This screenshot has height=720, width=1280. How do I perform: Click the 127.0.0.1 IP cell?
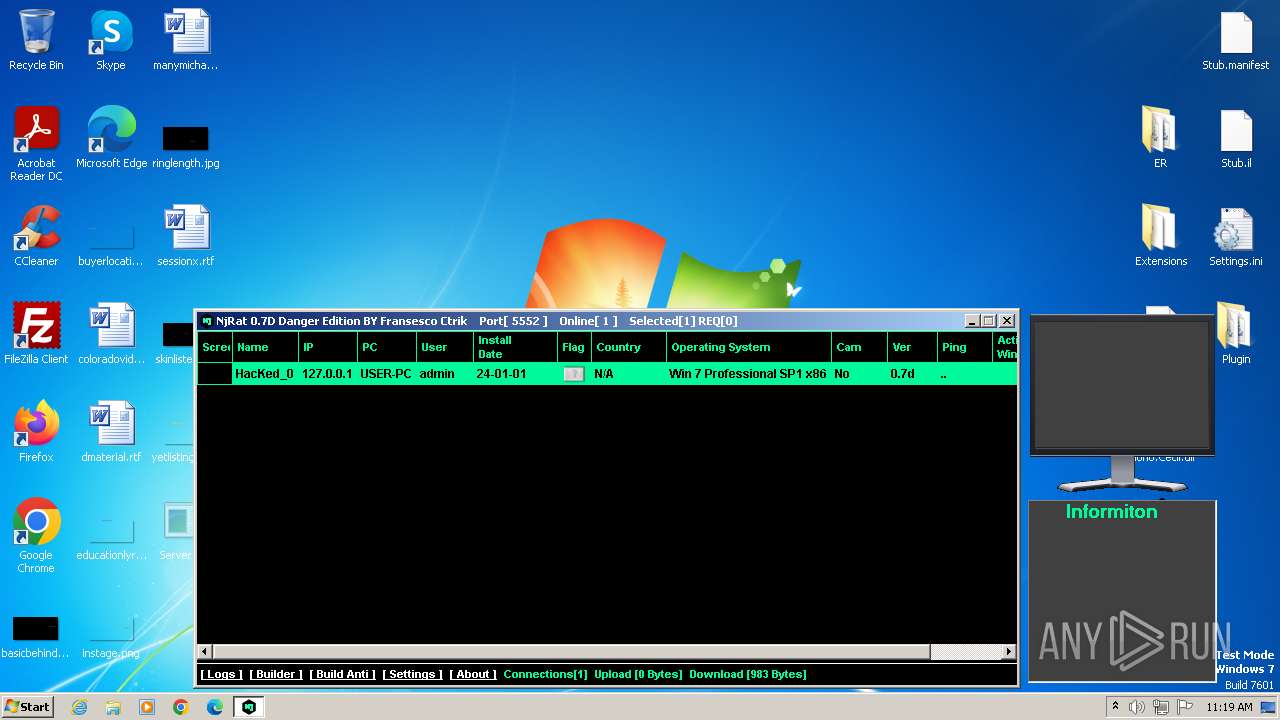327,374
